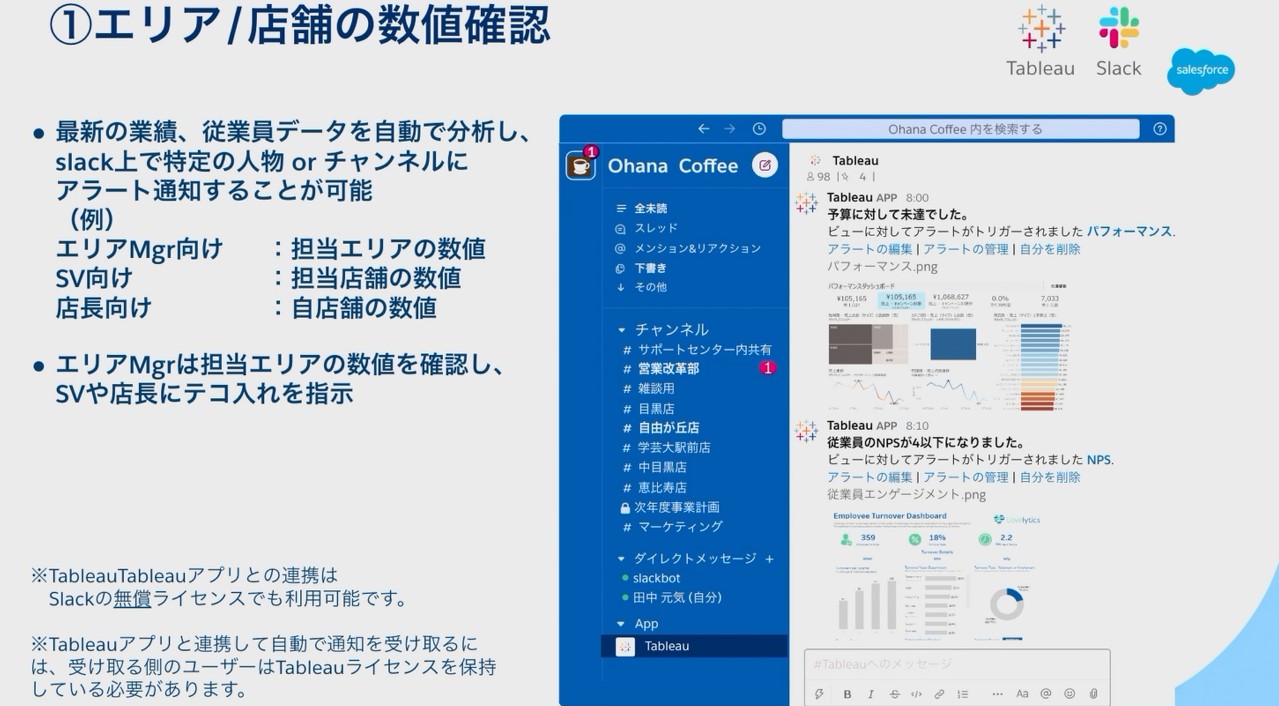Toggle italic formatting in composer

coord(871,693)
